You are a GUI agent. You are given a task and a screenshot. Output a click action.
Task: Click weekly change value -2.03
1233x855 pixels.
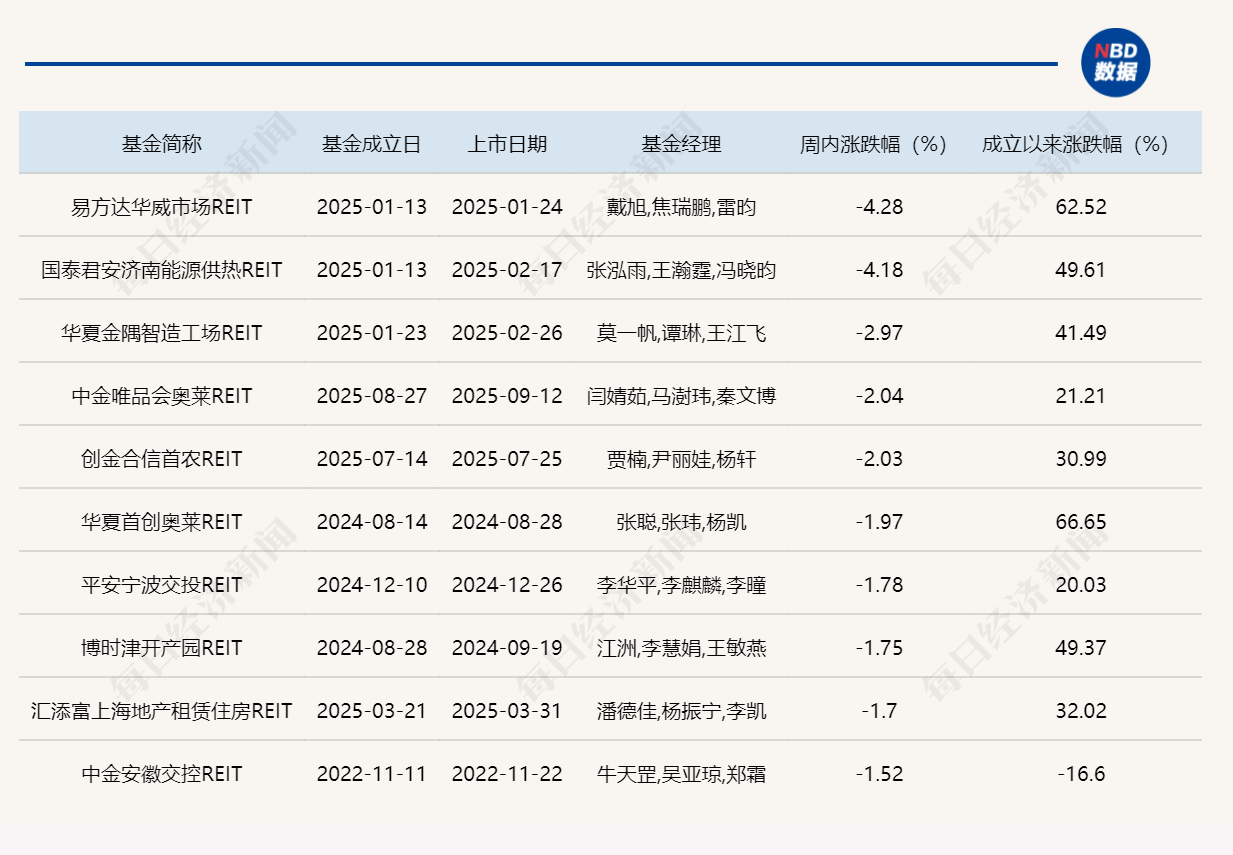pyautogui.click(x=879, y=459)
